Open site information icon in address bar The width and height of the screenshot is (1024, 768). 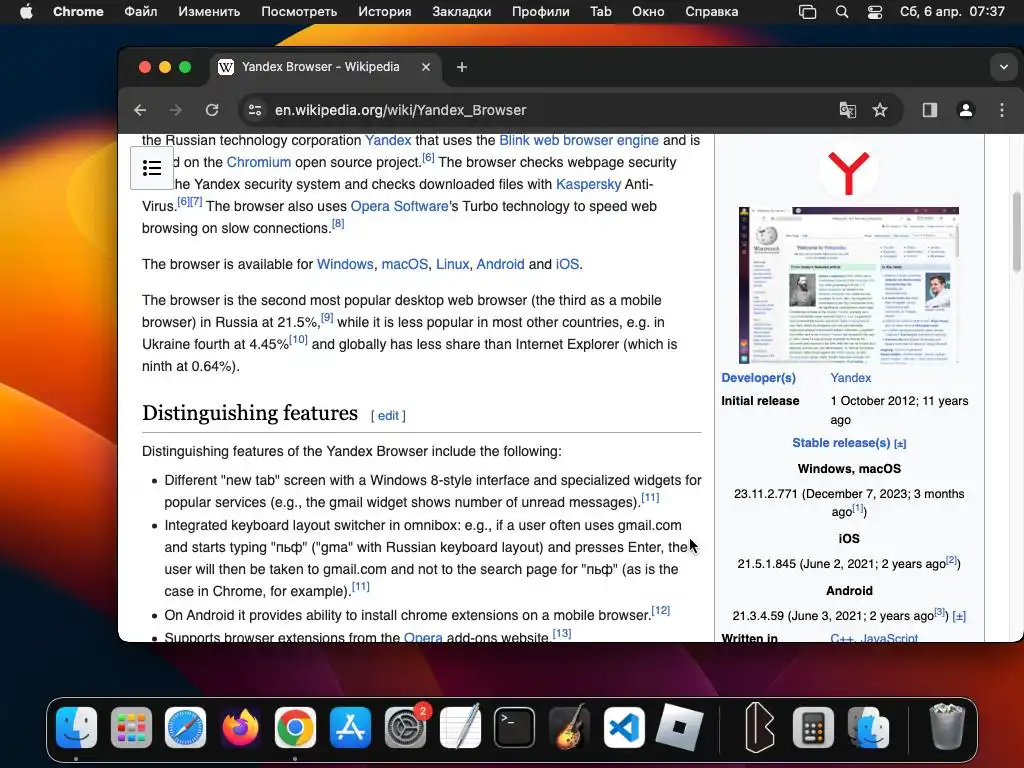click(255, 110)
